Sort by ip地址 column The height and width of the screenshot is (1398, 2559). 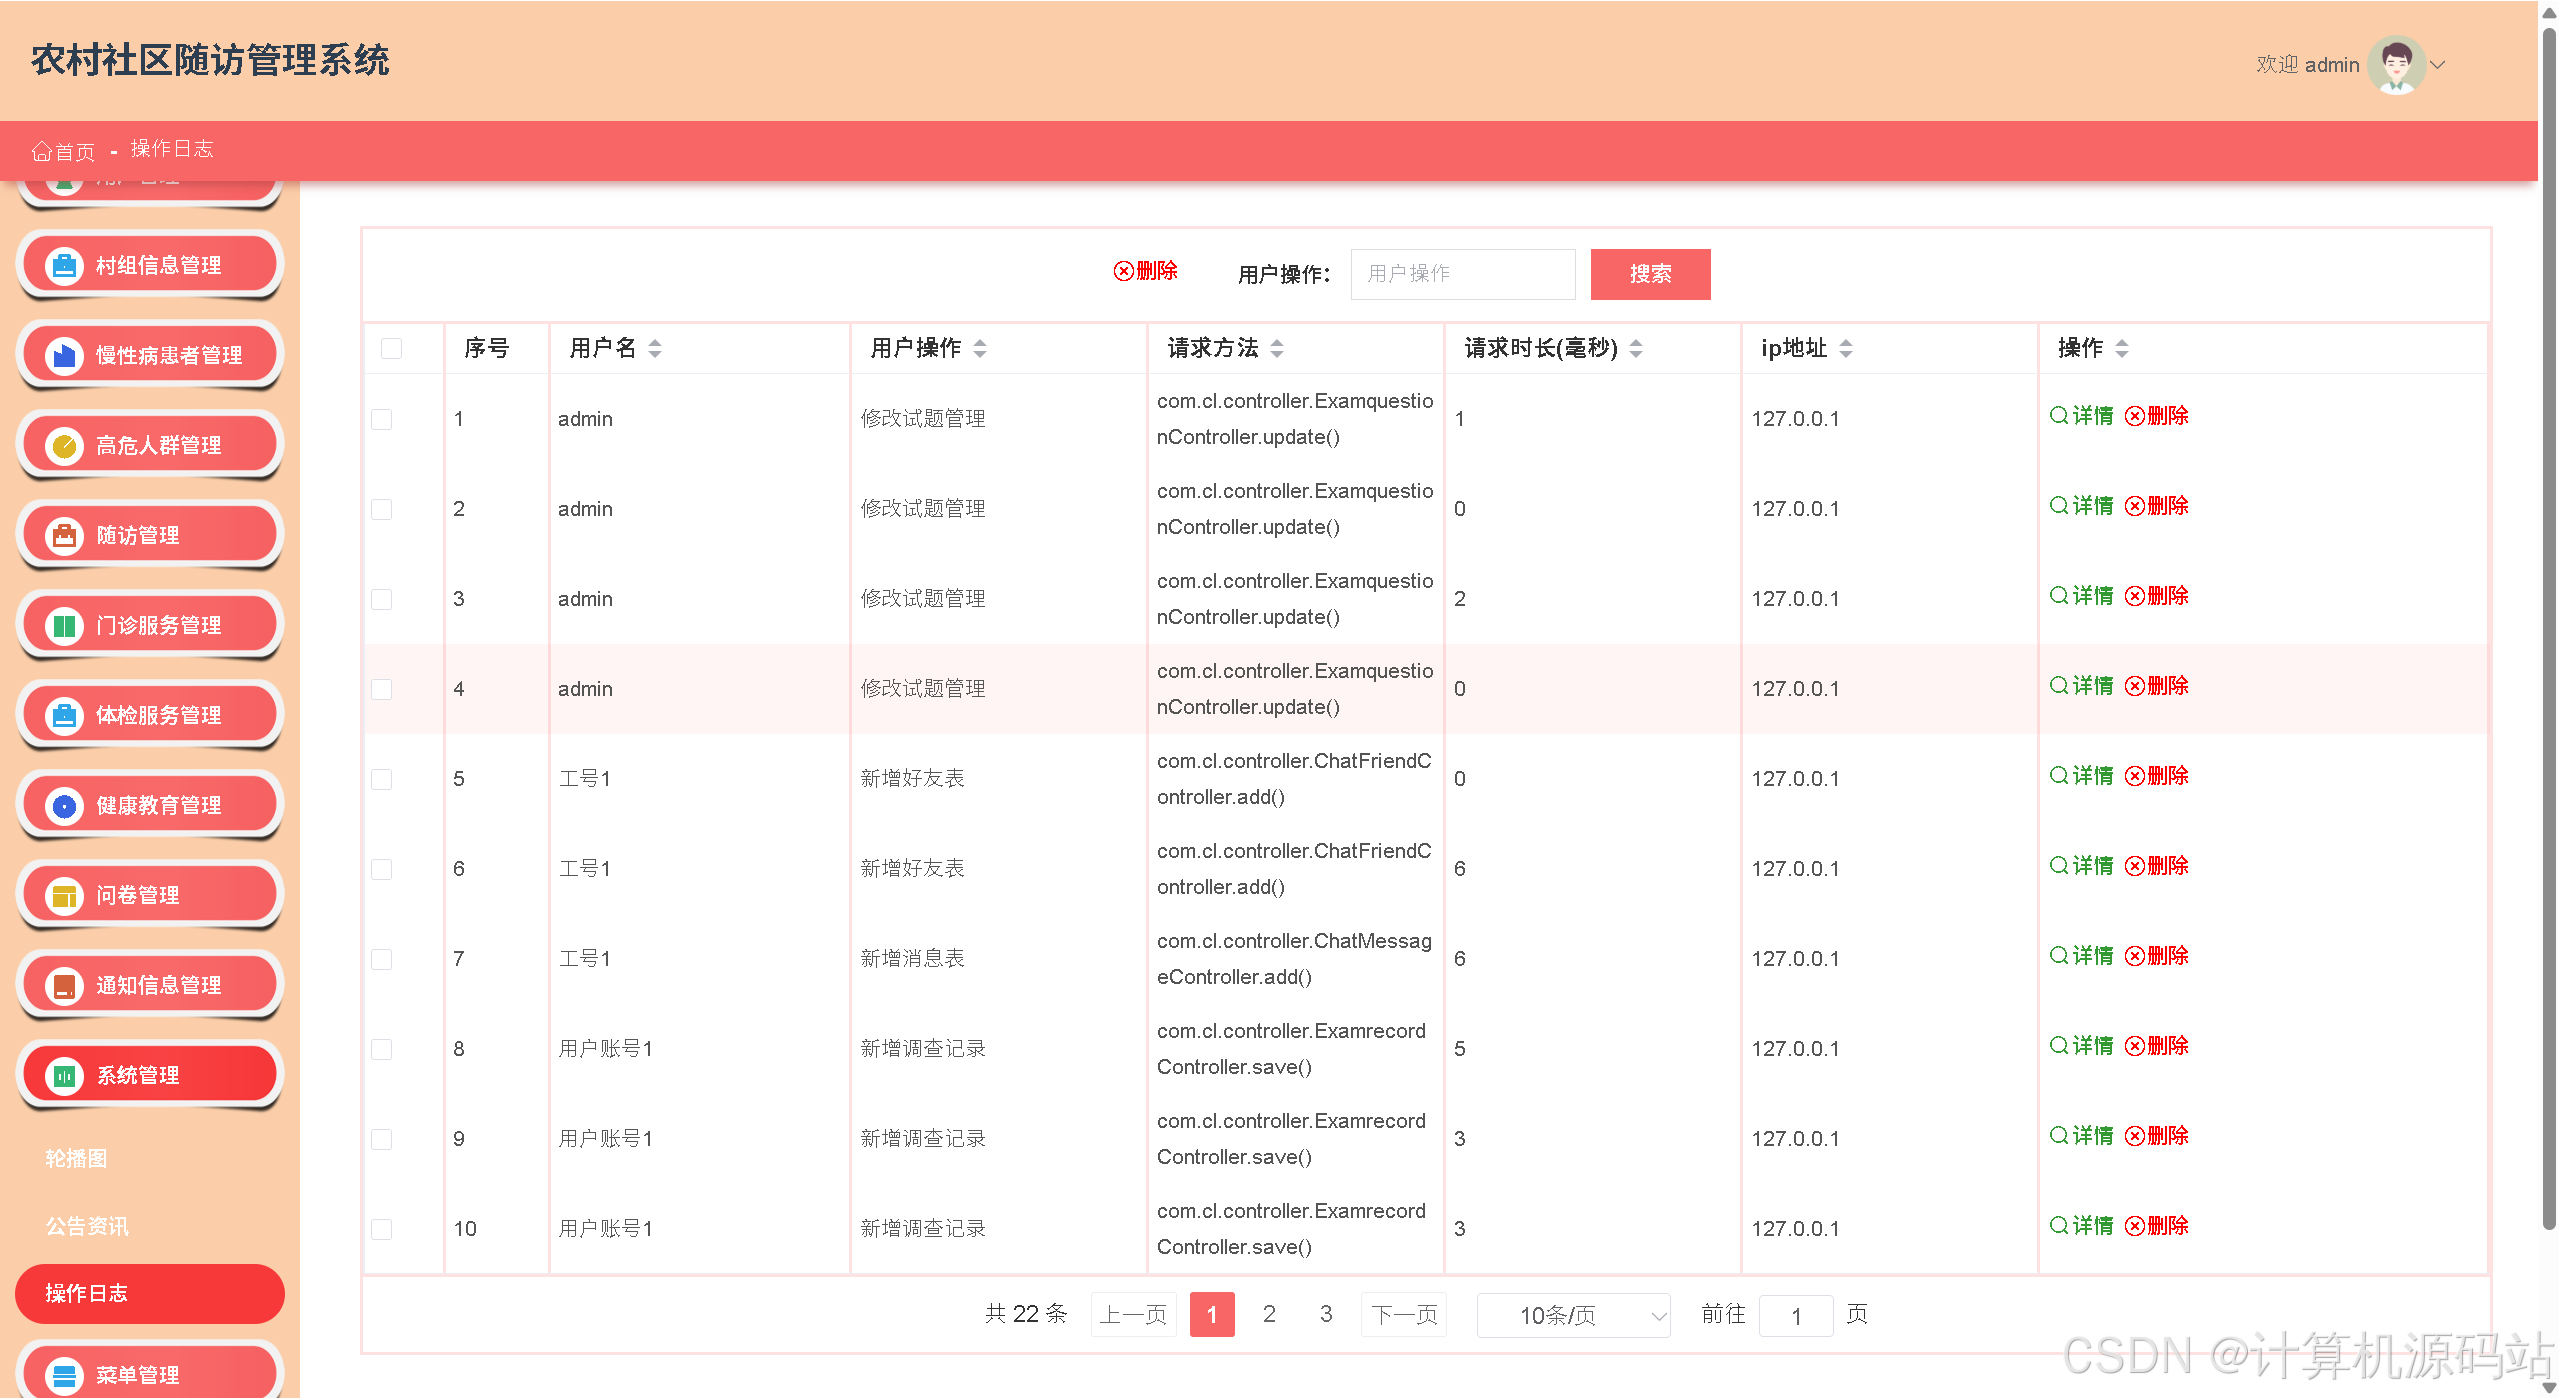click(x=1846, y=348)
